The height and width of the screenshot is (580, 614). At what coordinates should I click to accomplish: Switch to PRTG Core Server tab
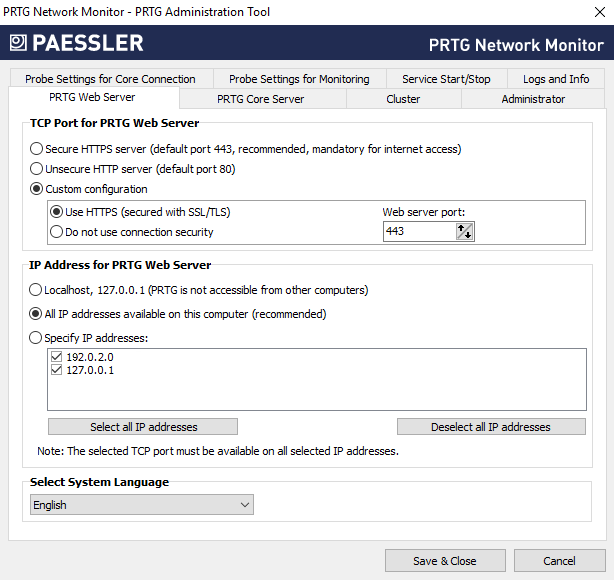pyautogui.click(x=261, y=99)
